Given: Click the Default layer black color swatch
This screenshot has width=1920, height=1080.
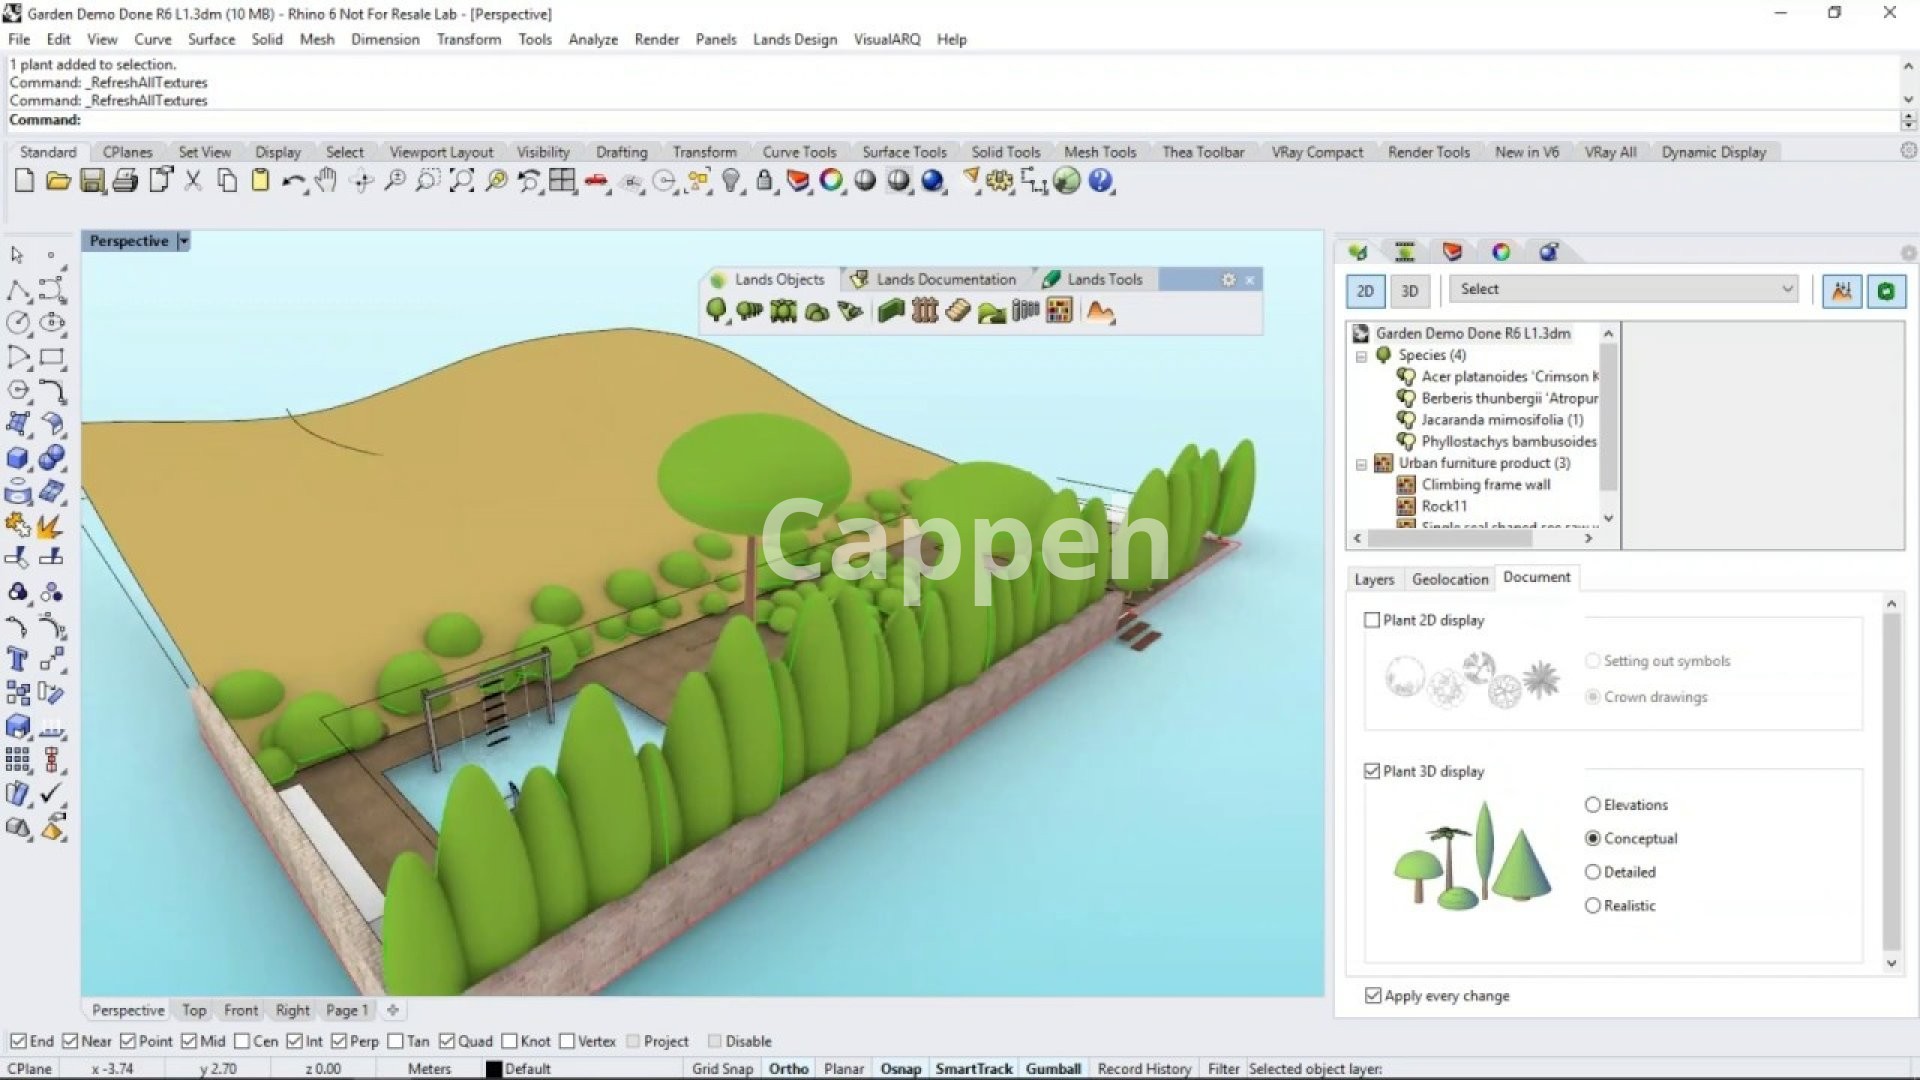Looking at the screenshot, I should tap(493, 1068).
